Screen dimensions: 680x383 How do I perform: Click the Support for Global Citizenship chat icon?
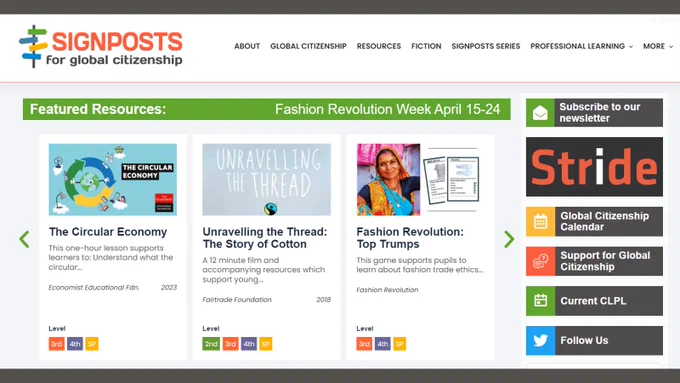tap(540, 261)
